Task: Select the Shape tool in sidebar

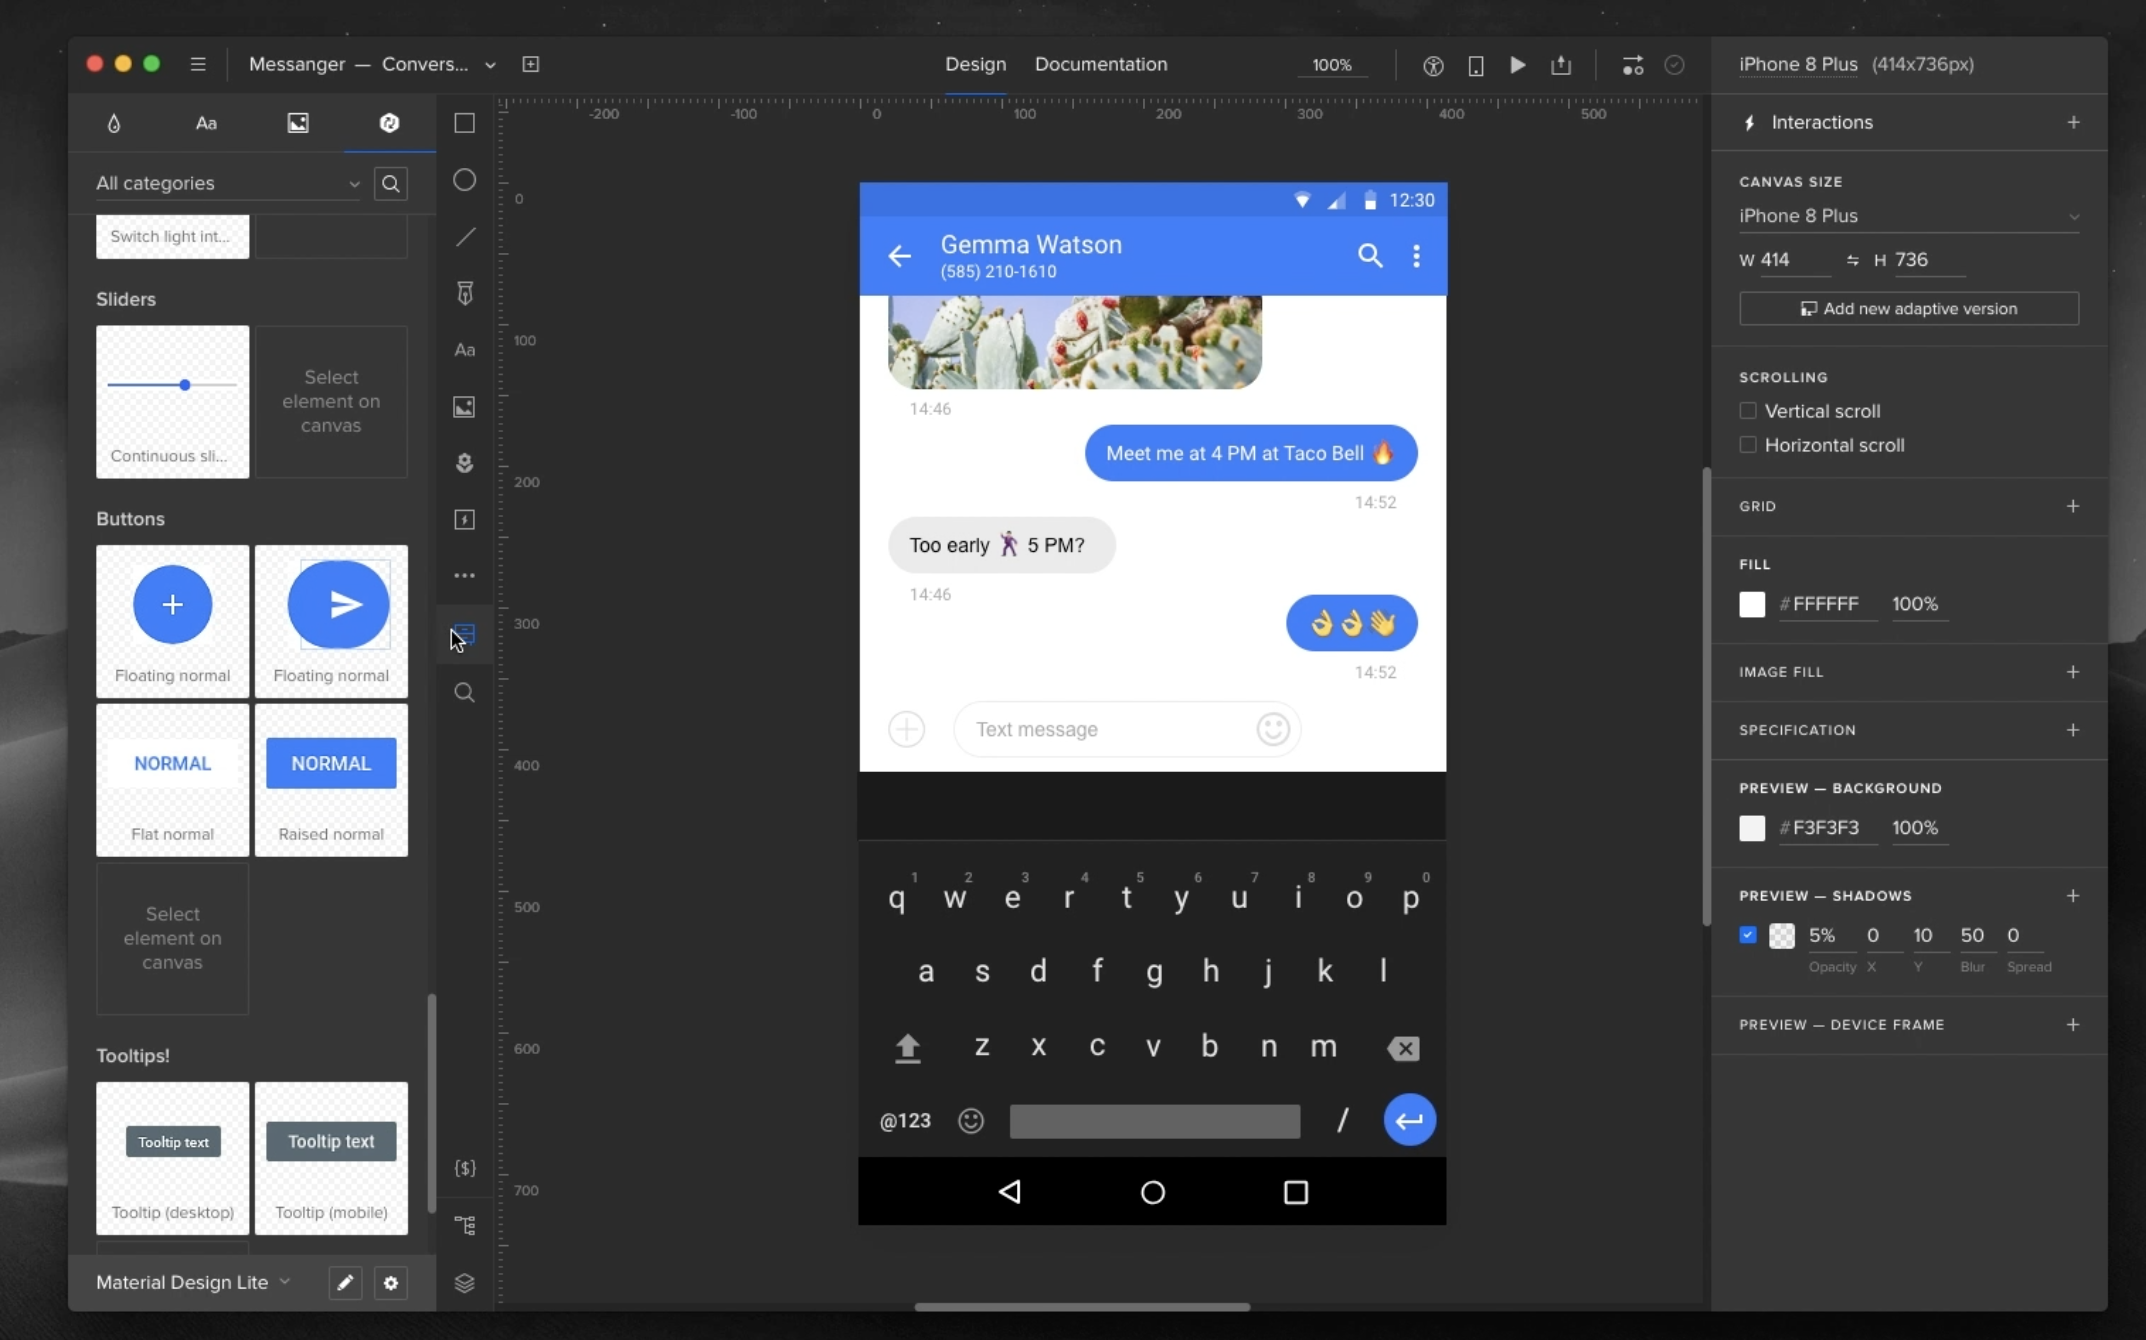Action: click(465, 122)
